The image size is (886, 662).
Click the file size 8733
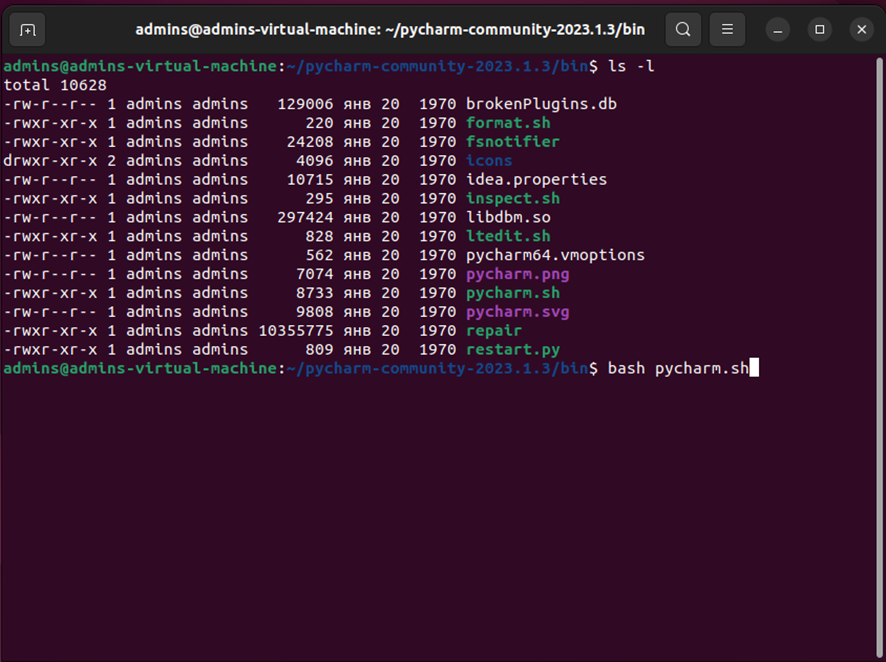314,293
